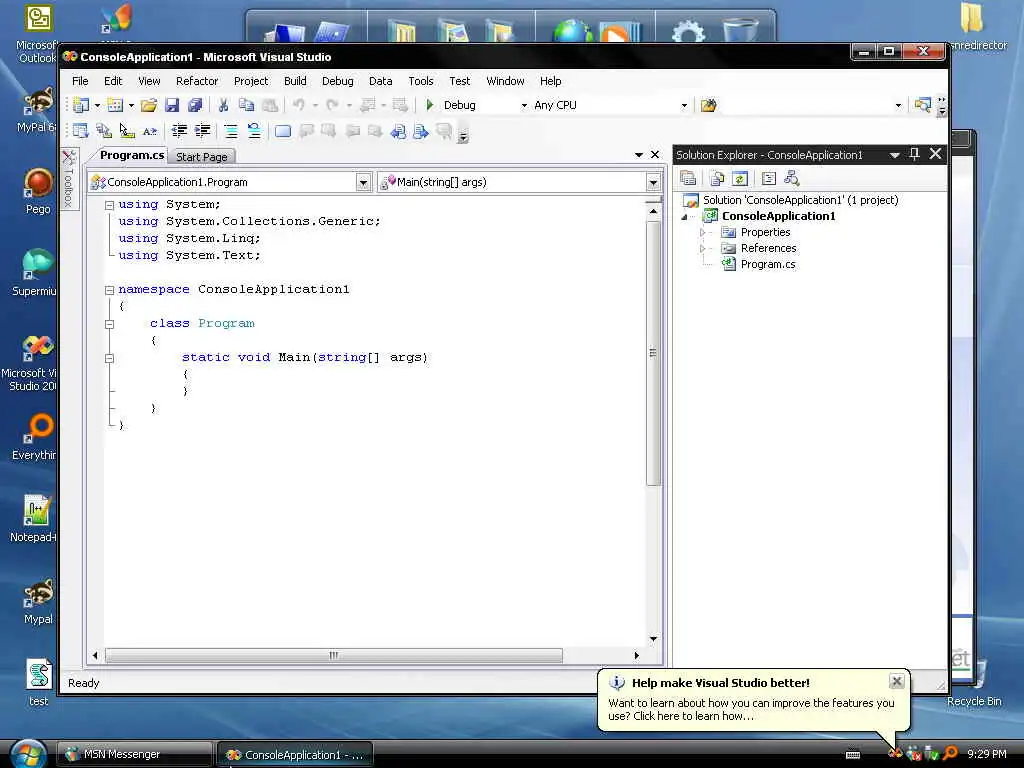Open the File menu

pyautogui.click(x=80, y=81)
